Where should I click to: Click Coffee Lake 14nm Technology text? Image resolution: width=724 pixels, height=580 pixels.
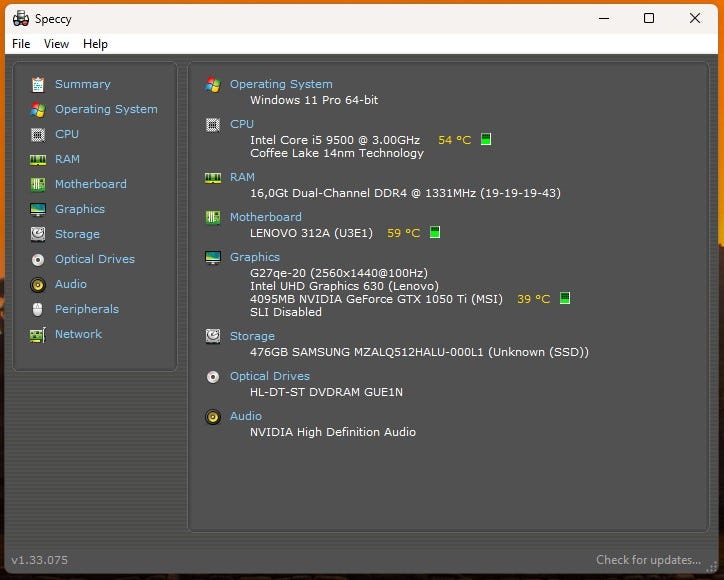337,153
